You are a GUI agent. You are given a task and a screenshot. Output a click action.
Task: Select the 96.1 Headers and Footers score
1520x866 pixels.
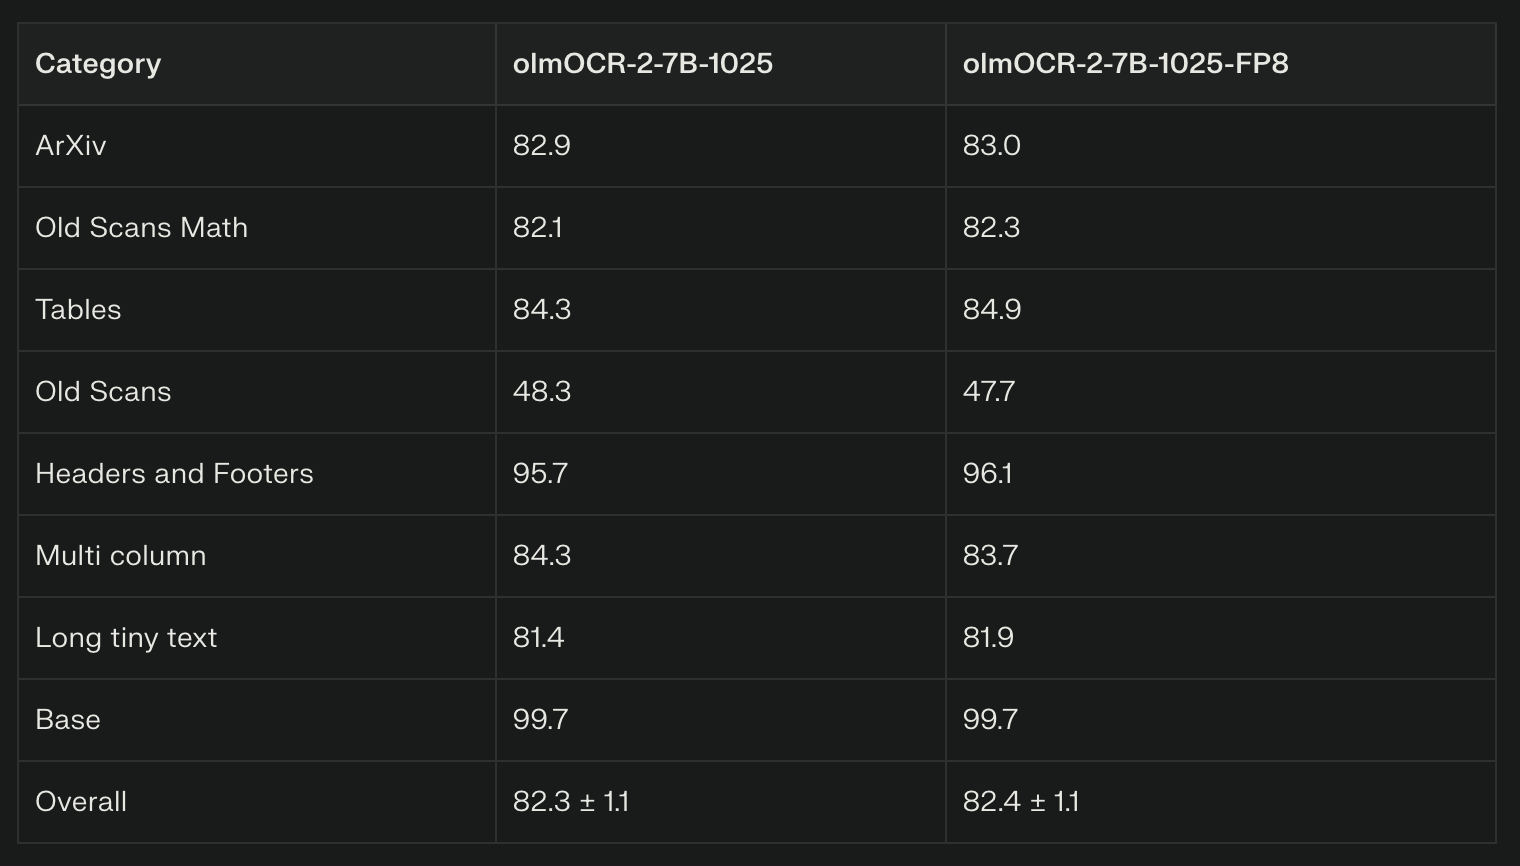987,474
